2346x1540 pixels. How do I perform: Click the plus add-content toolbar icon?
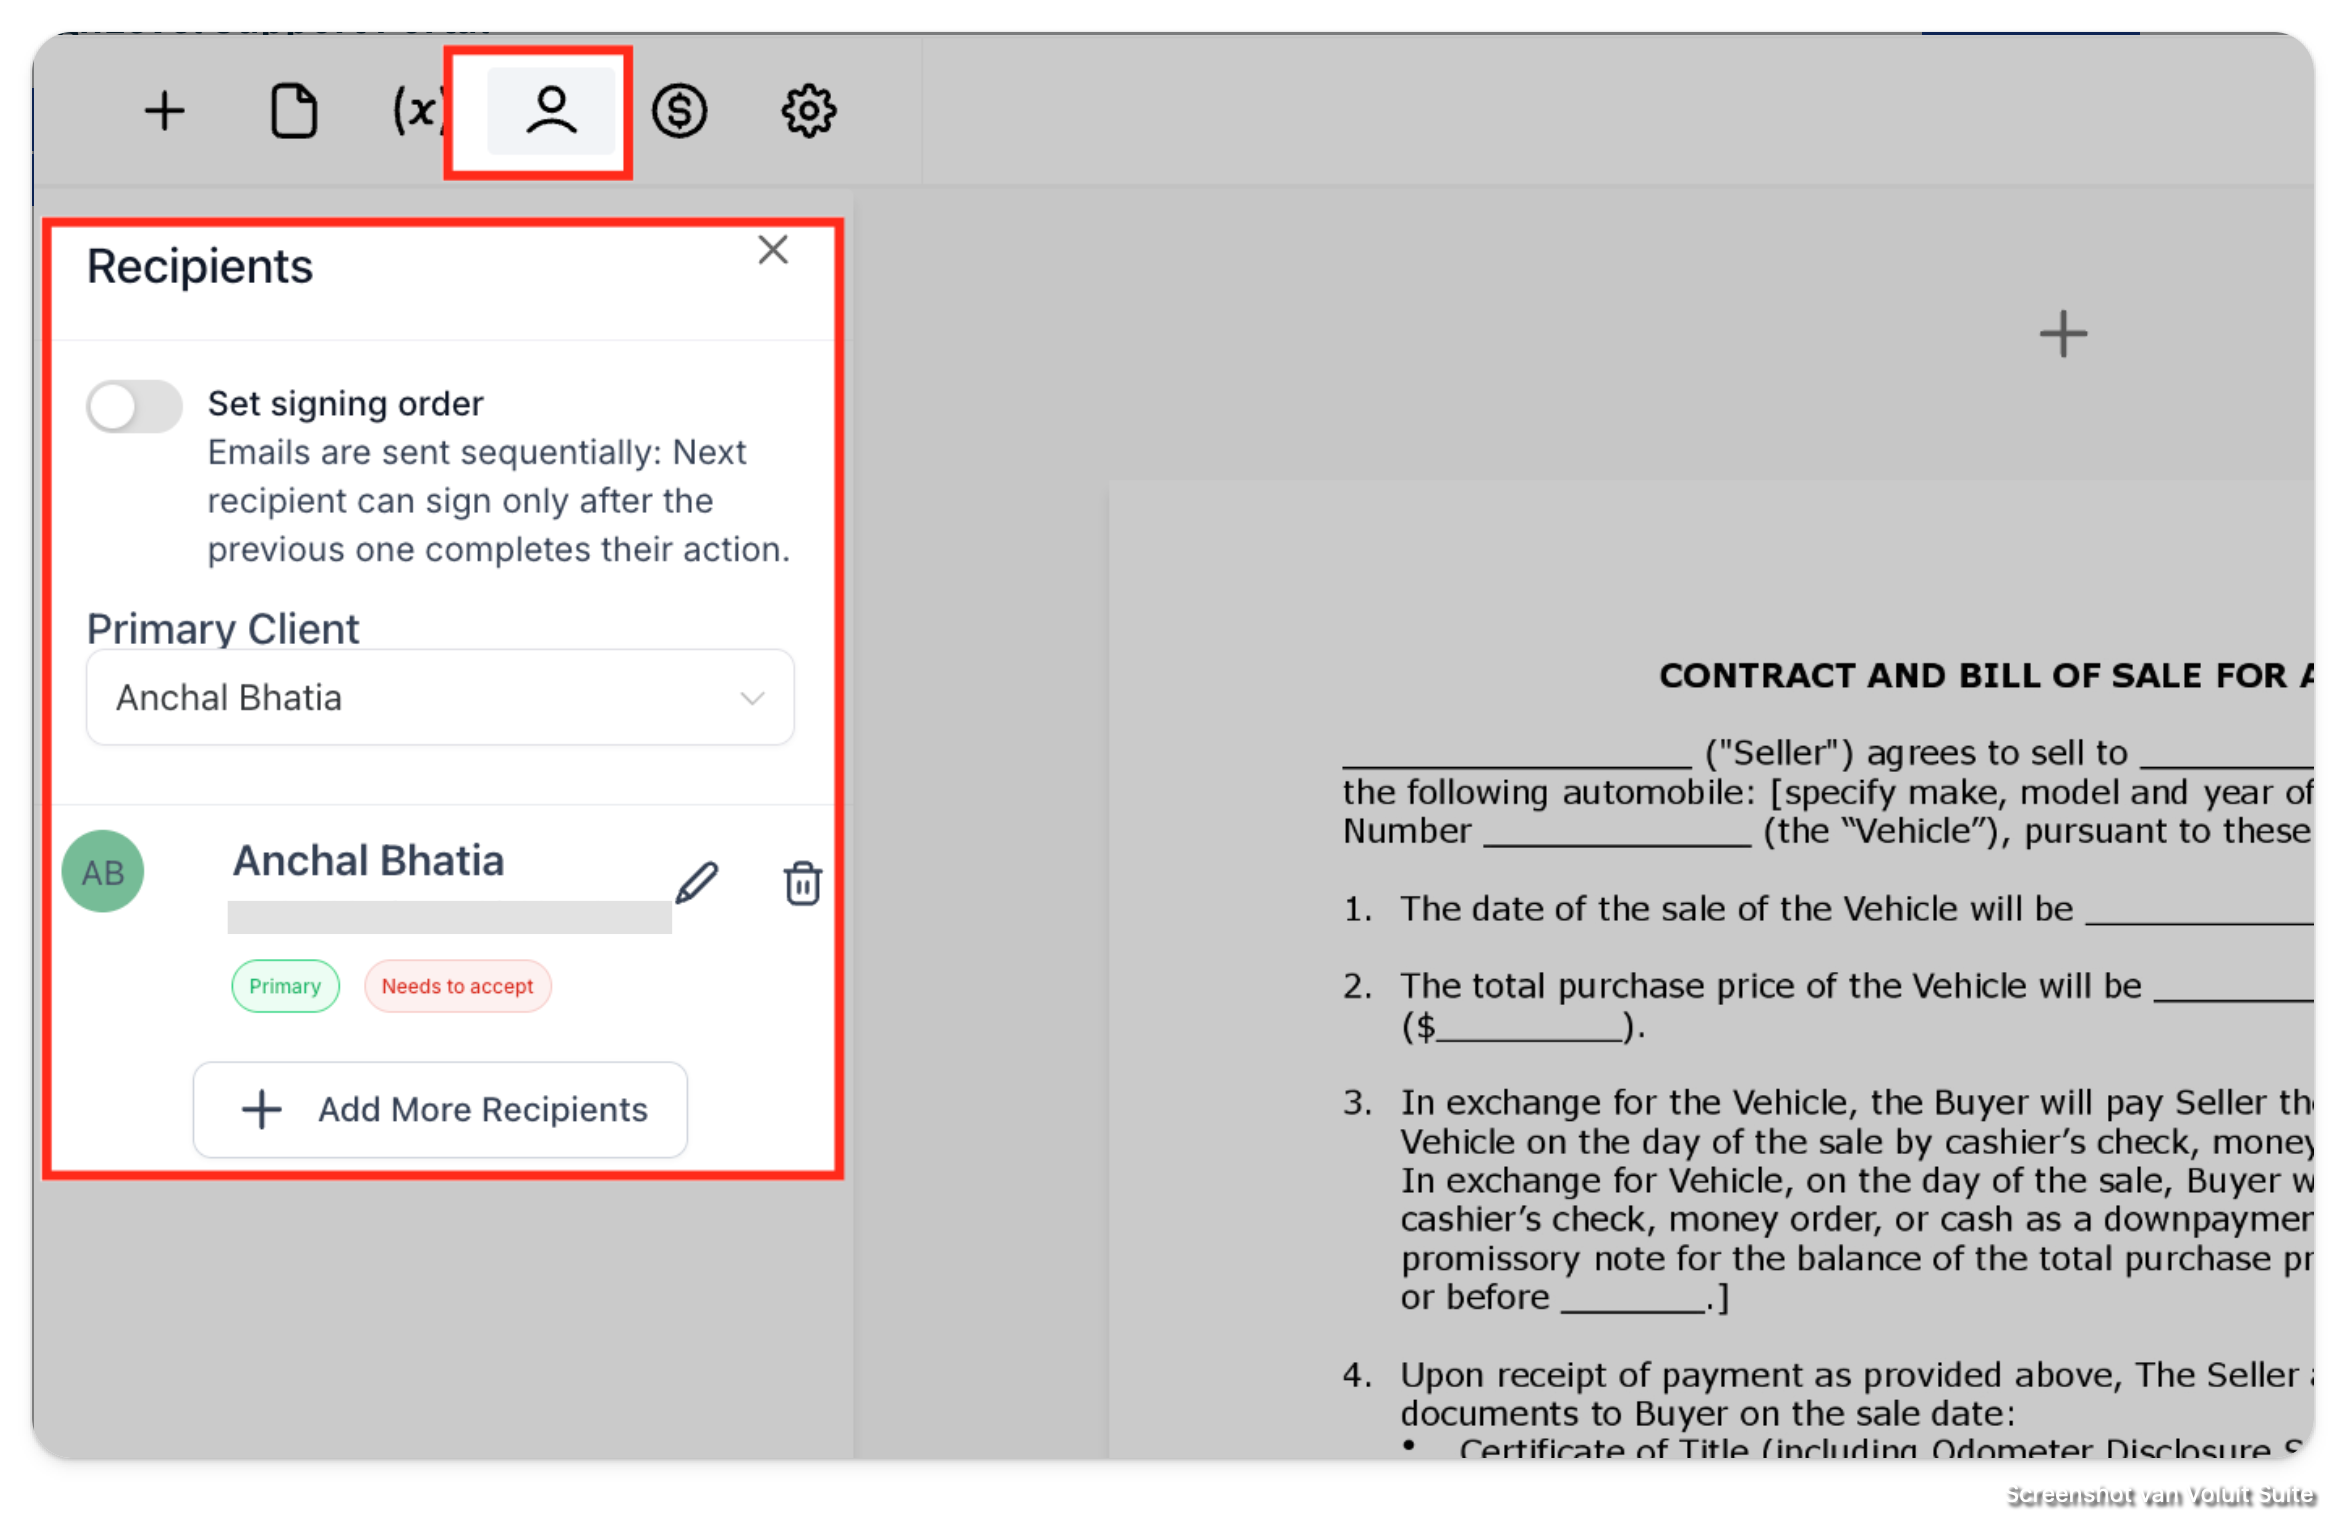click(165, 111)
